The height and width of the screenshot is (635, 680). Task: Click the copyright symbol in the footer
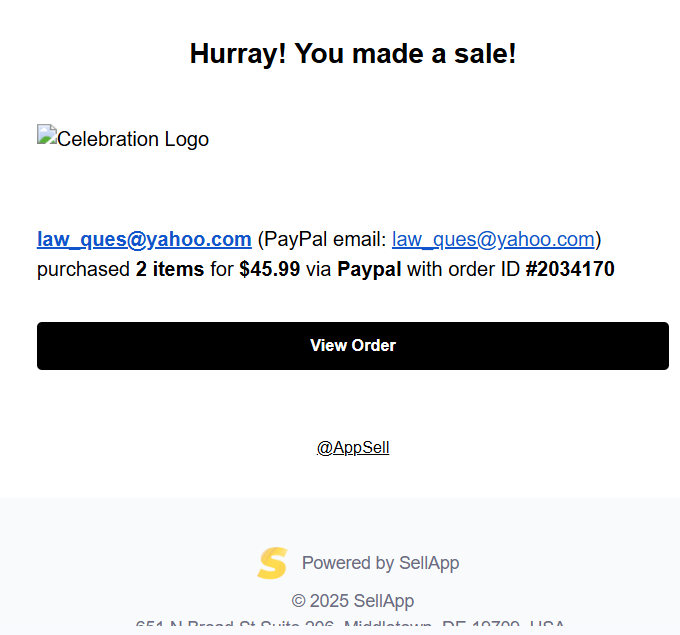[298, 601]
